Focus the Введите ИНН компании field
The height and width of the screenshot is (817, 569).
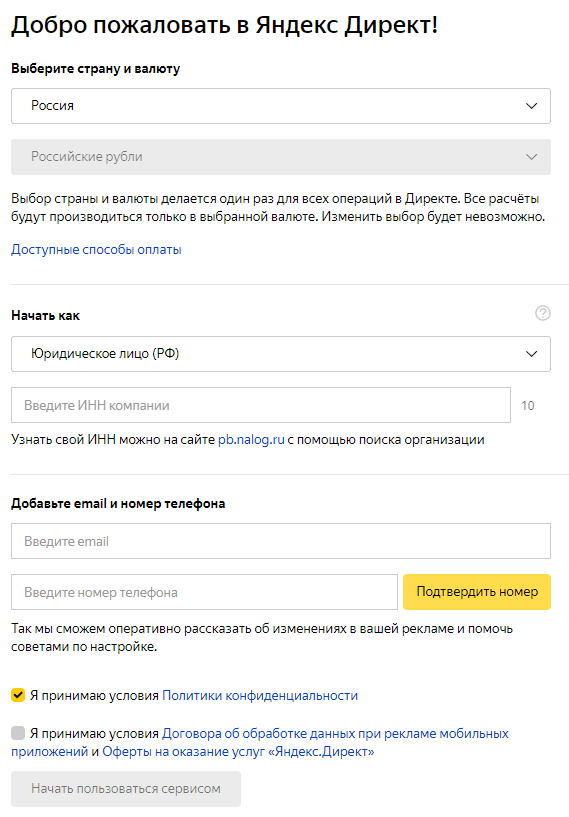pos(261,405)
